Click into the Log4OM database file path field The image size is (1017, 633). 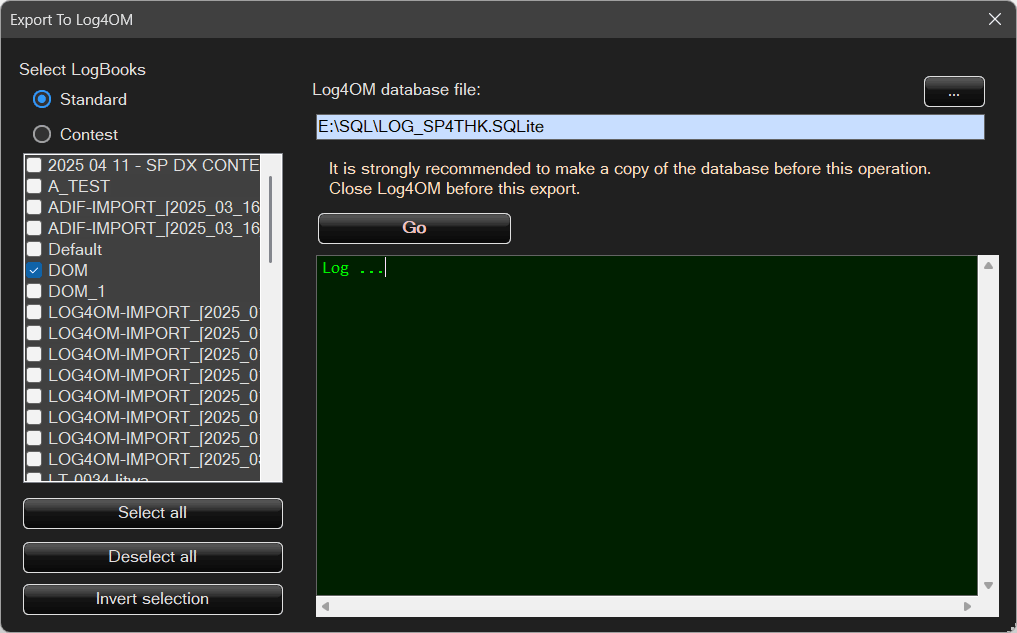coord(650,127)
